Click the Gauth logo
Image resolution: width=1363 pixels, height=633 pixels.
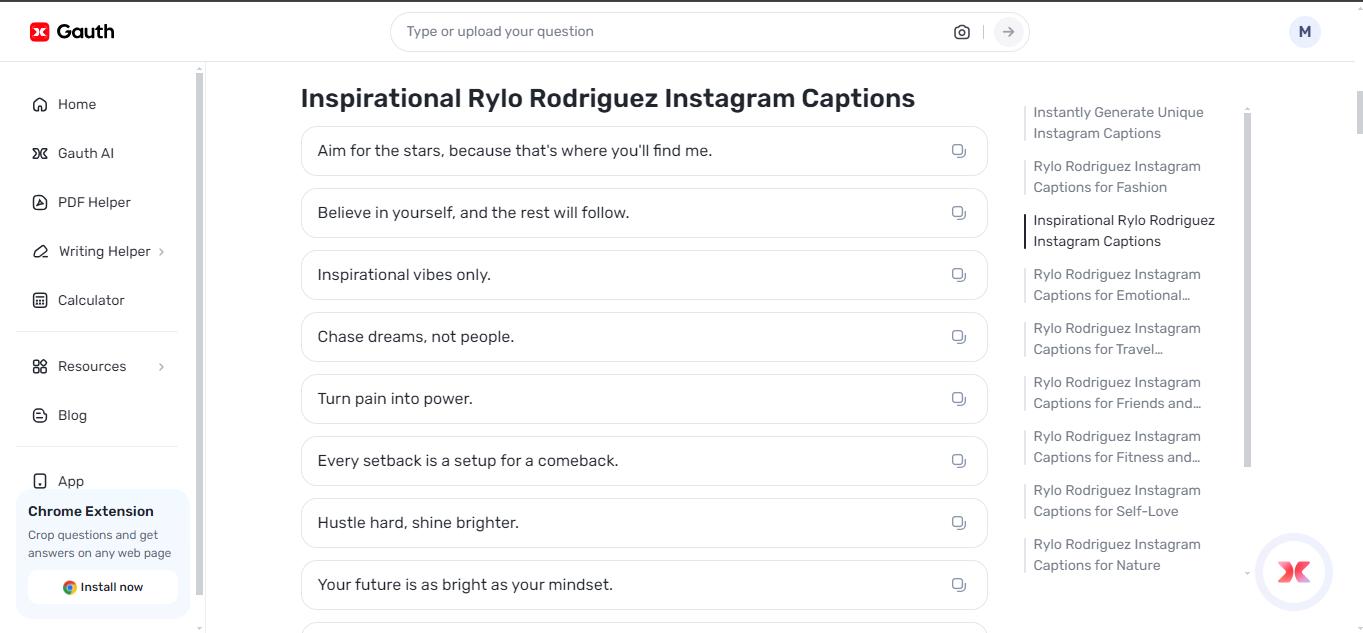tap(71, 30)
